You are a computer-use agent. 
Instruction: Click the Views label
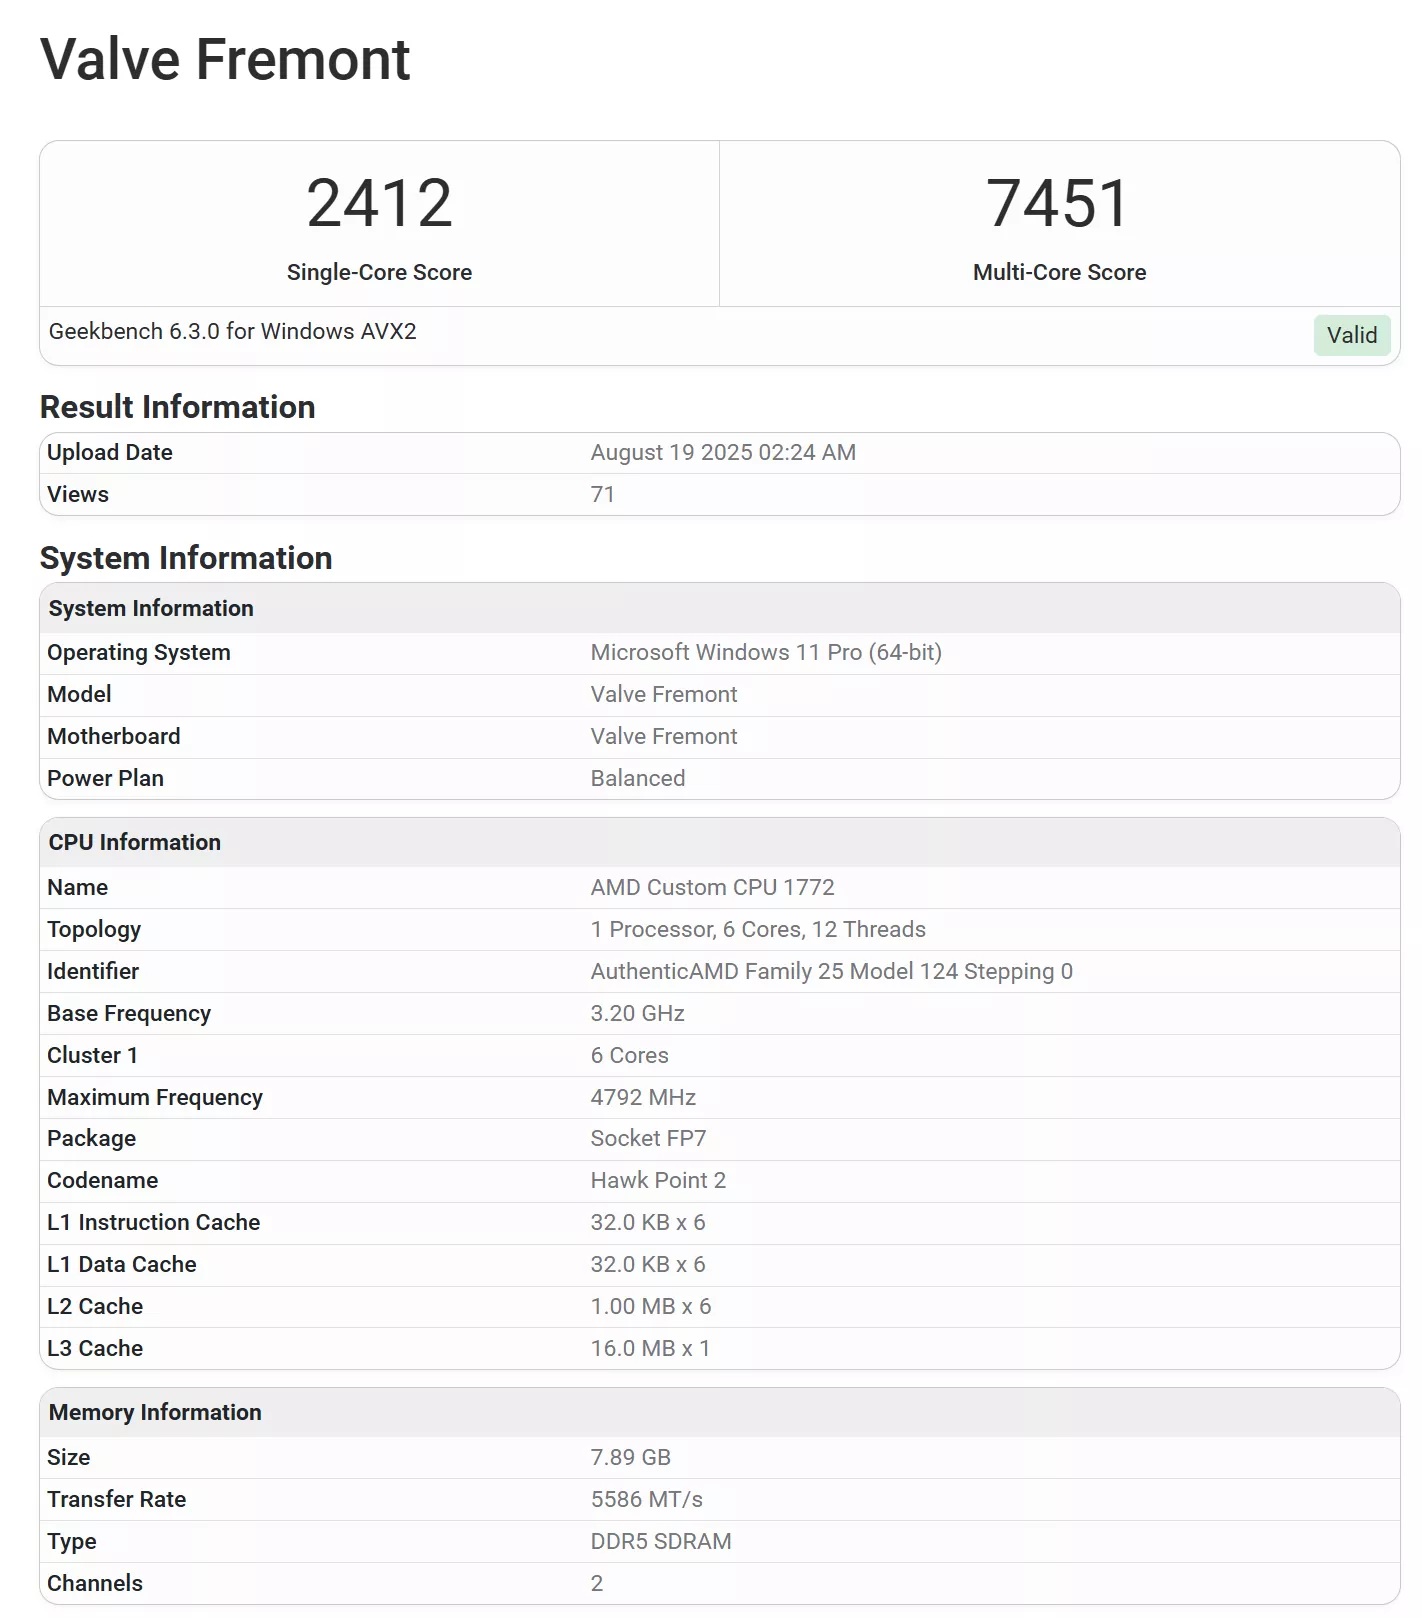(78, 494)
